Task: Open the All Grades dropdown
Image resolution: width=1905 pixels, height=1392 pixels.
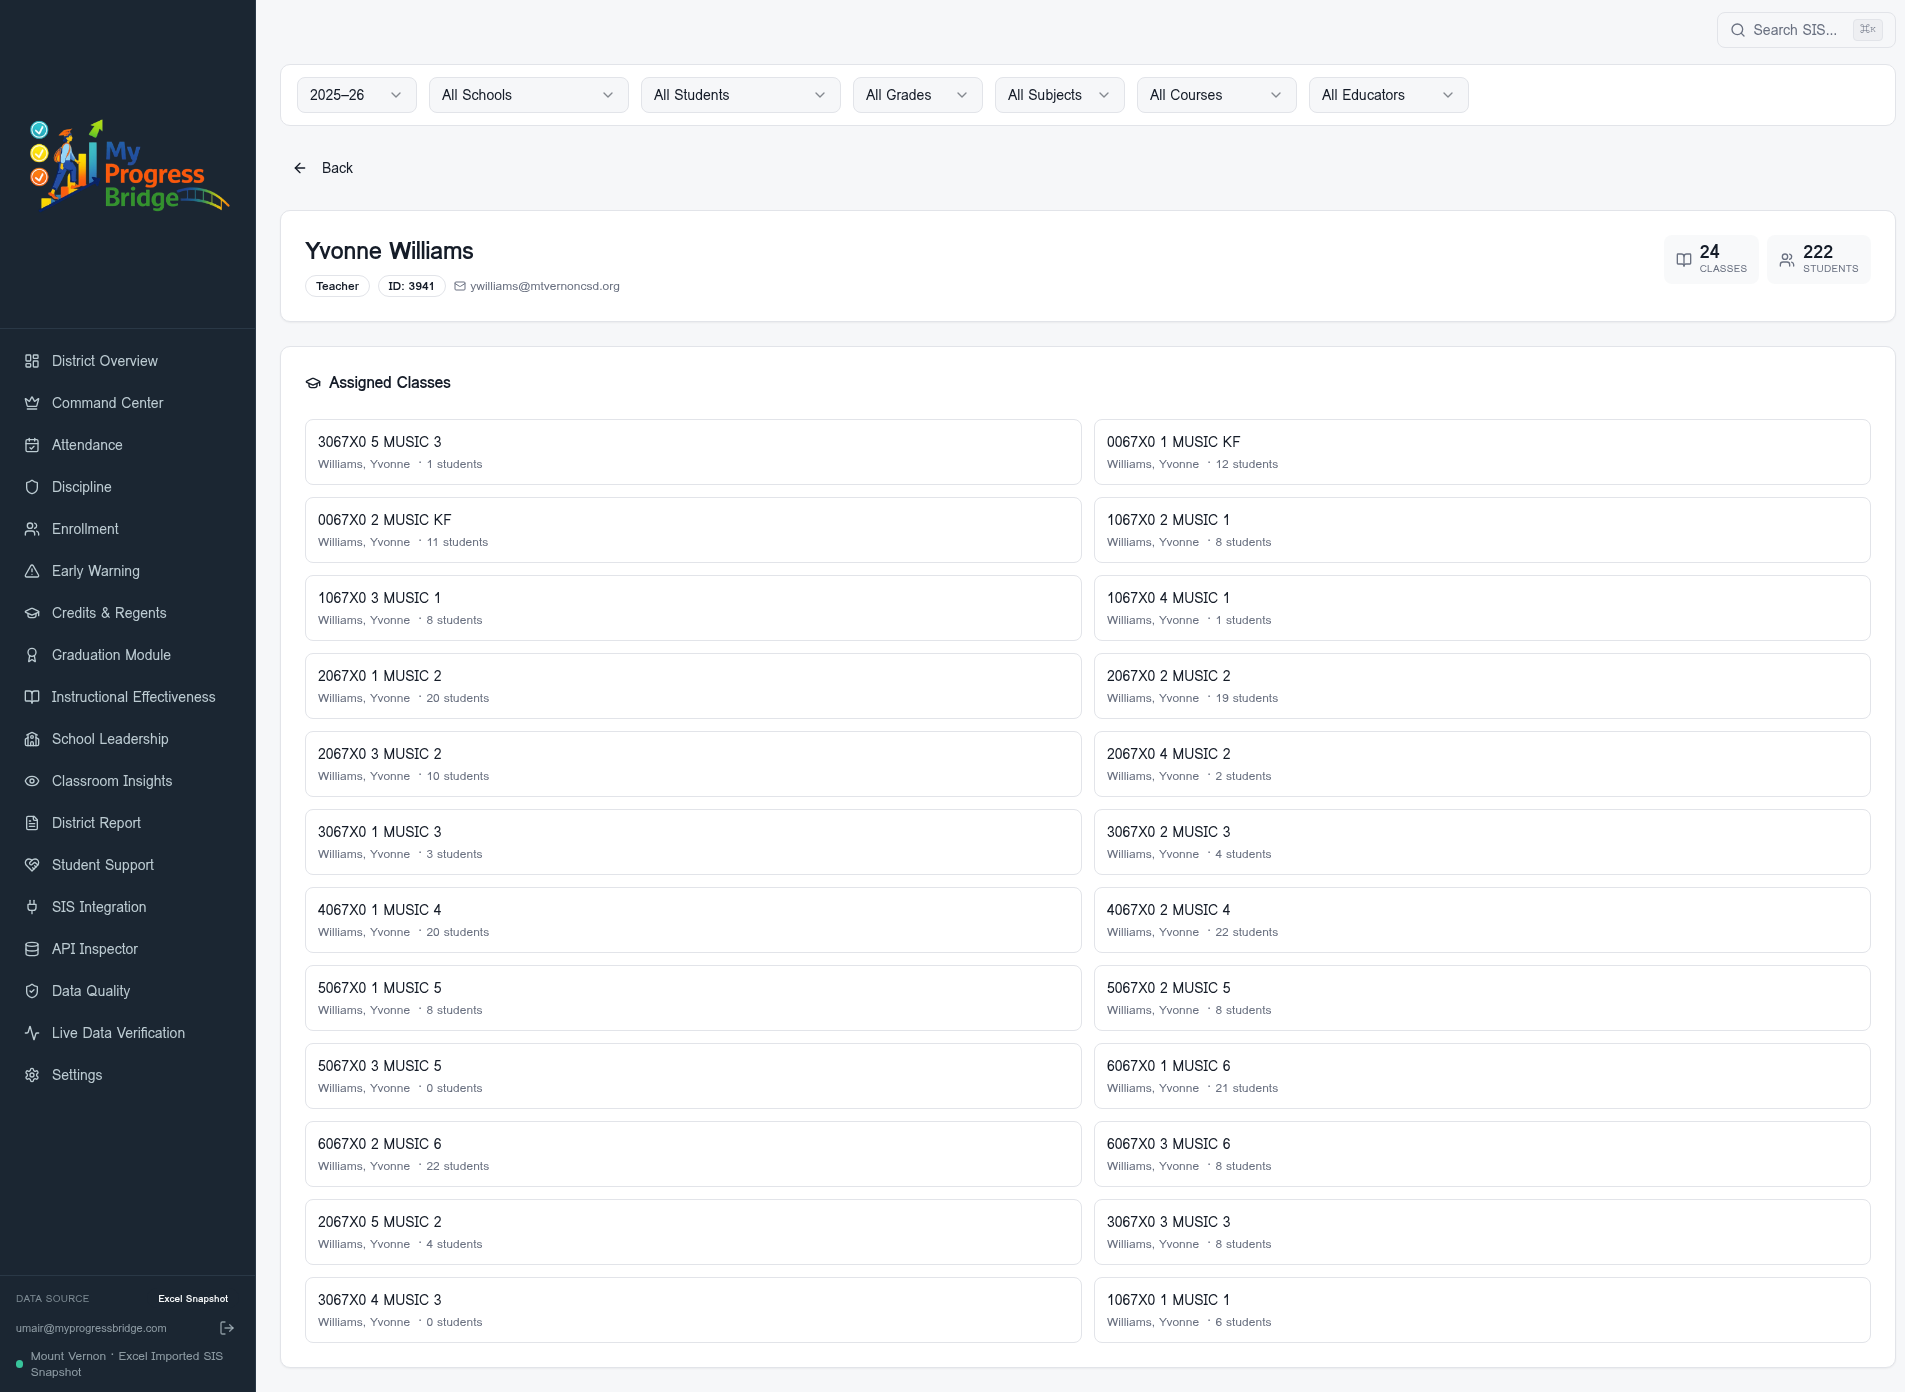Action: click(918, 95)
